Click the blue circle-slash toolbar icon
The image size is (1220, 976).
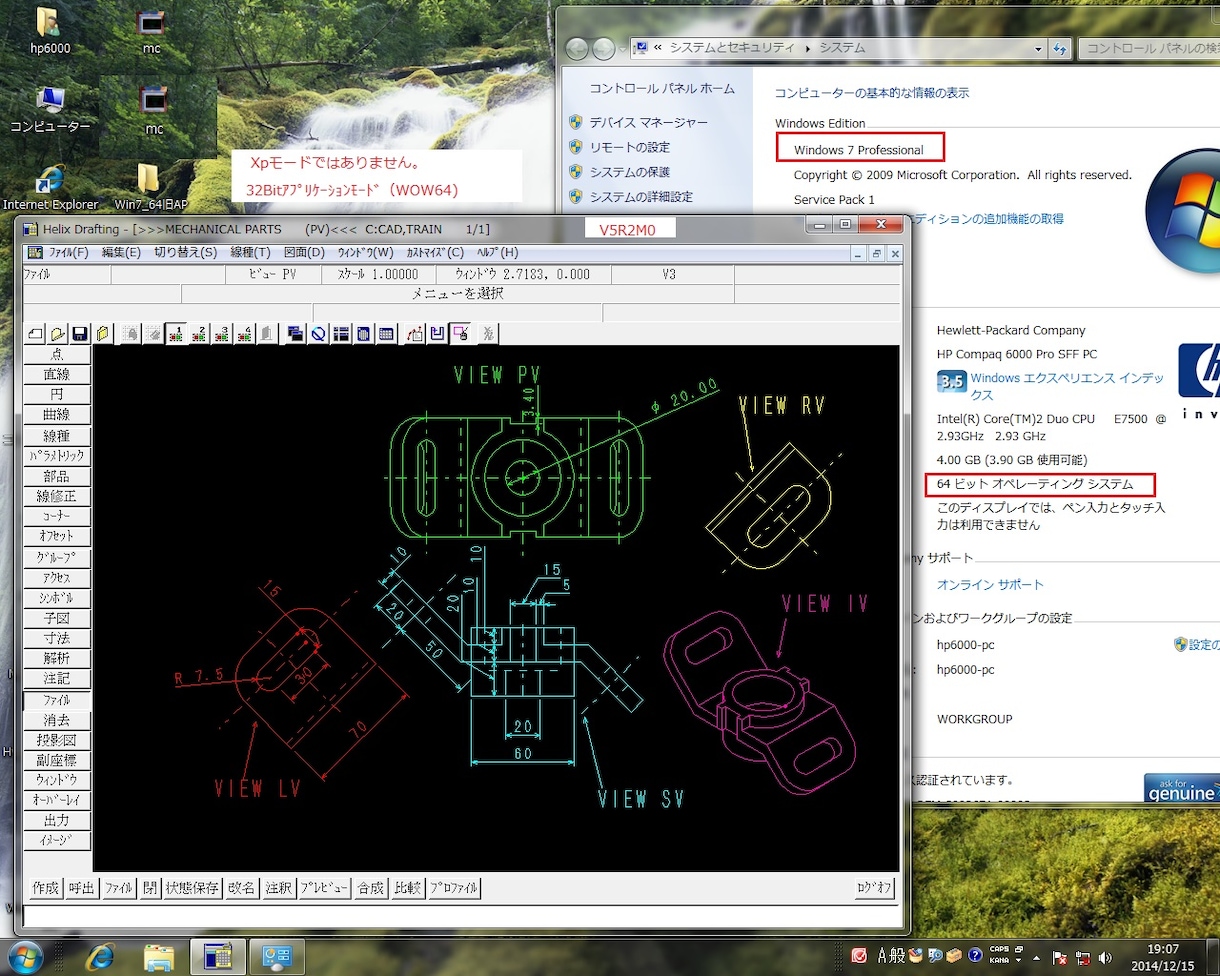click(x=318, y=334)
